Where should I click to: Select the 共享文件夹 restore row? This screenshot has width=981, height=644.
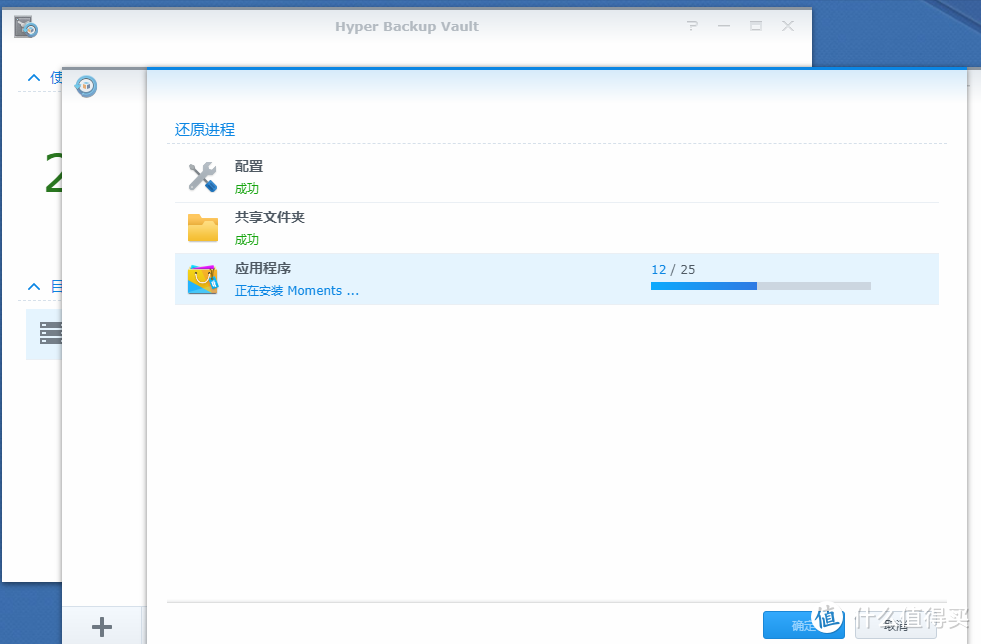[x=556, y=228]
